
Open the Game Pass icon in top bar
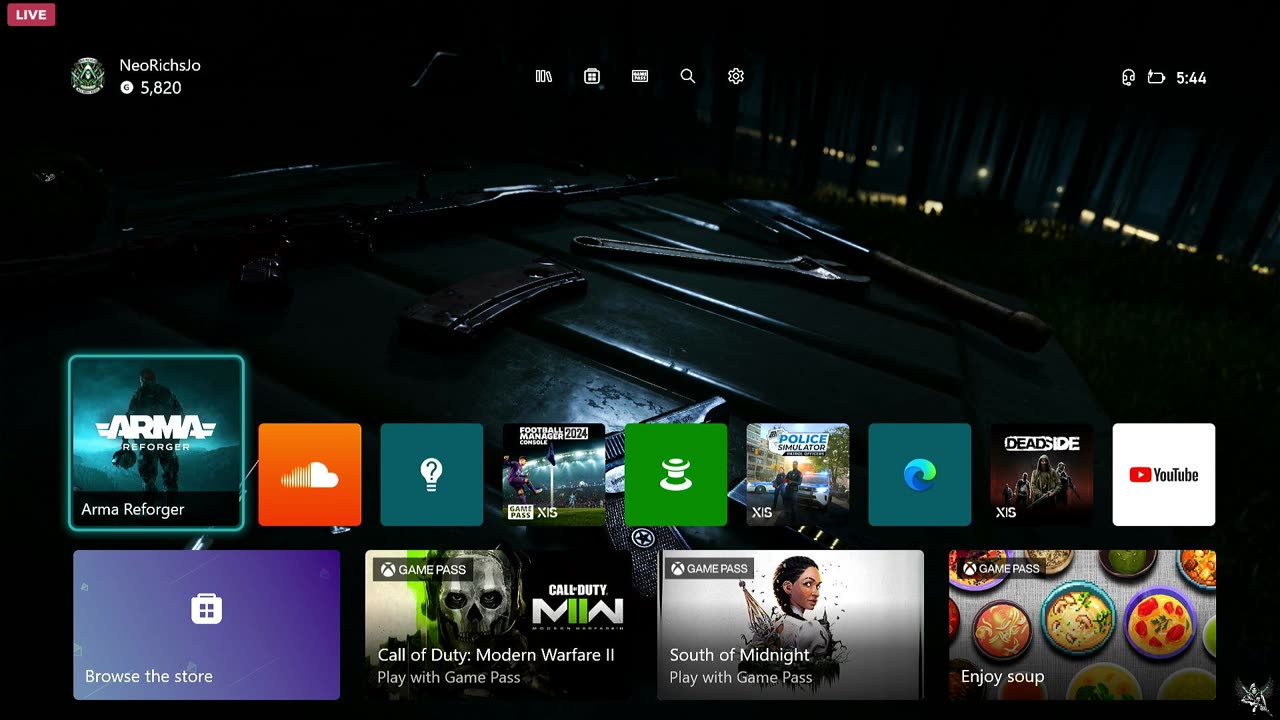(x=640, y=76)
